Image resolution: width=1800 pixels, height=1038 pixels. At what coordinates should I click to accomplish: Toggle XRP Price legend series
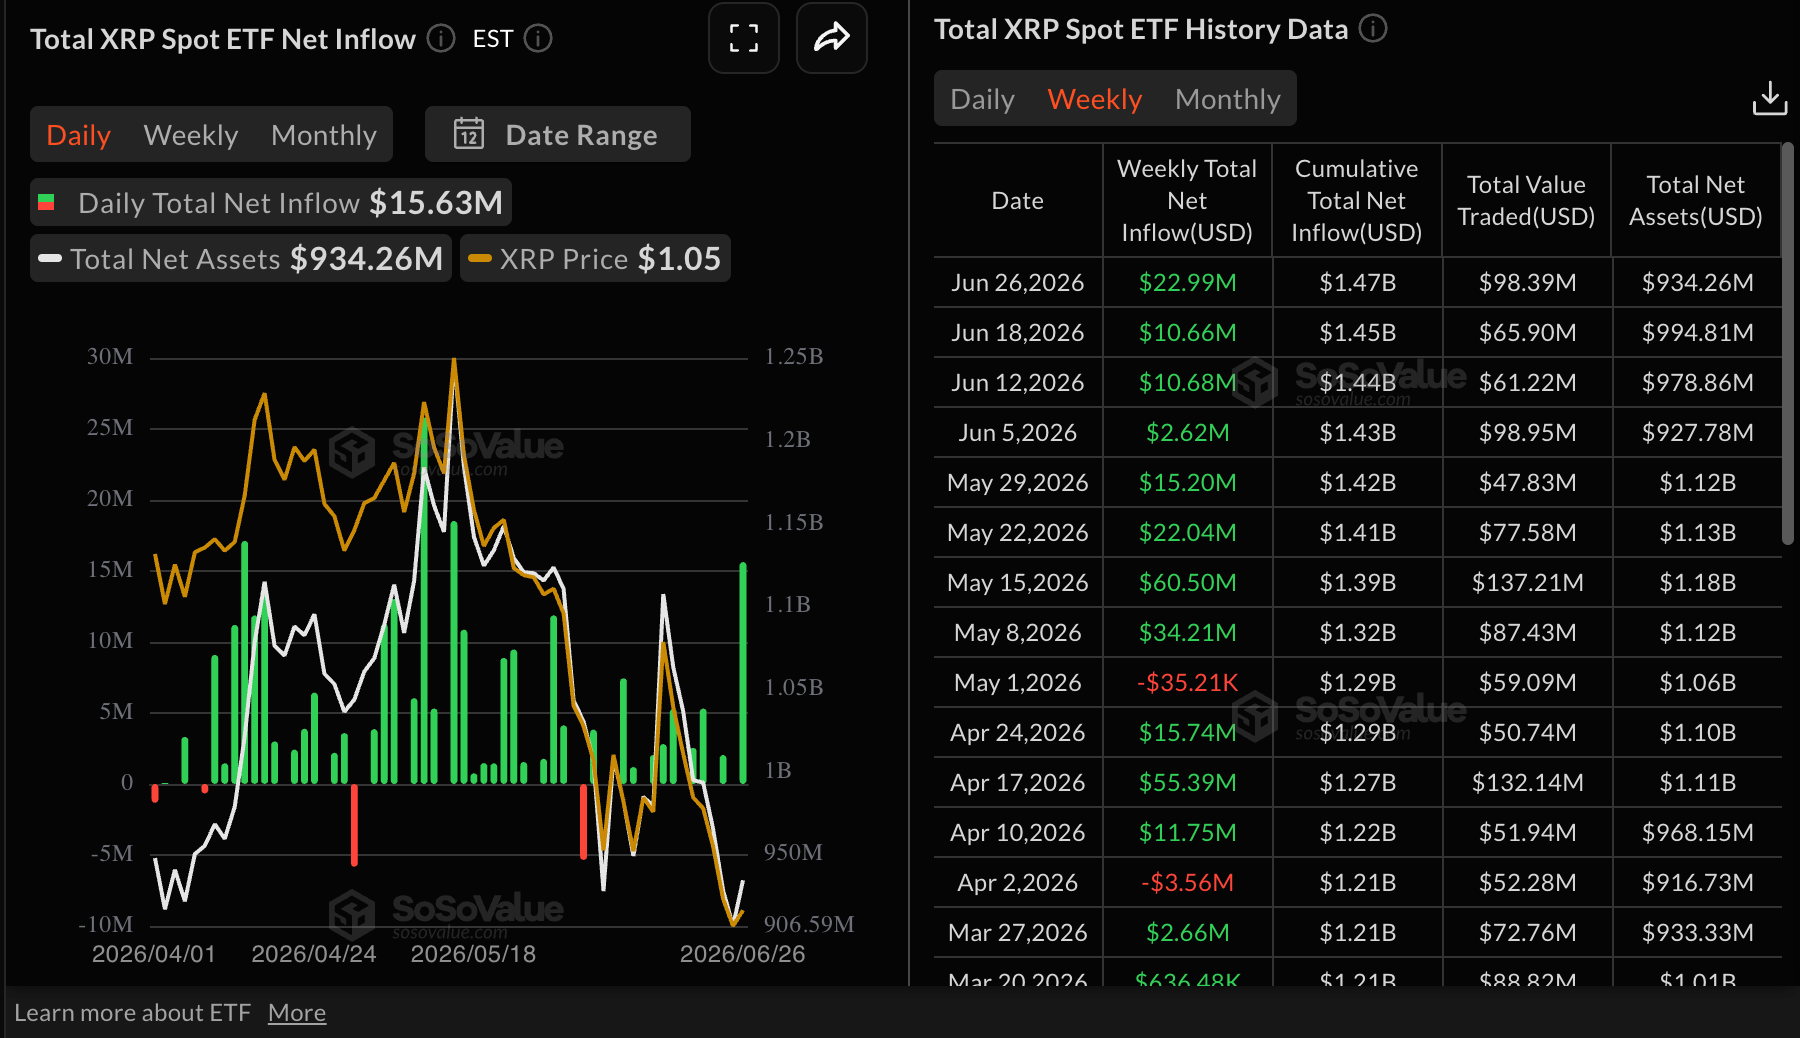[595, 259]
